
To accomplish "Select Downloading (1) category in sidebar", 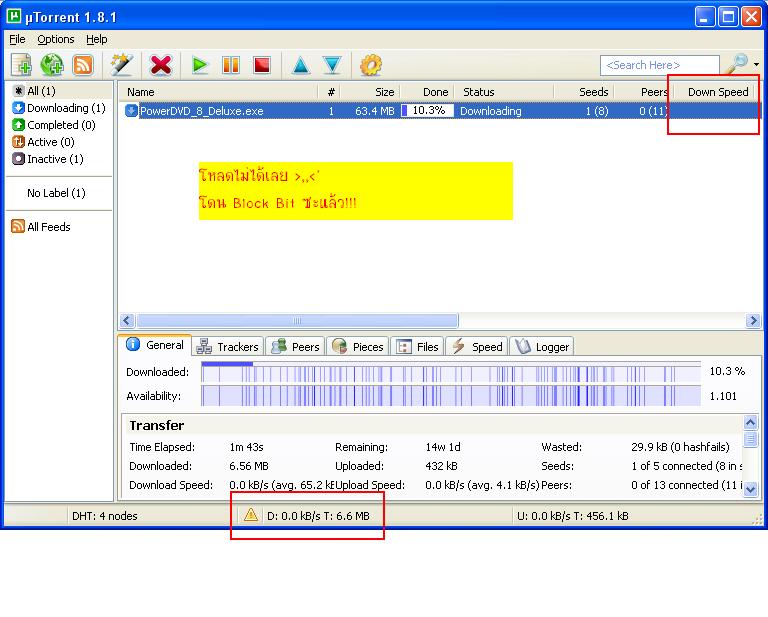I will pos(59,108).
